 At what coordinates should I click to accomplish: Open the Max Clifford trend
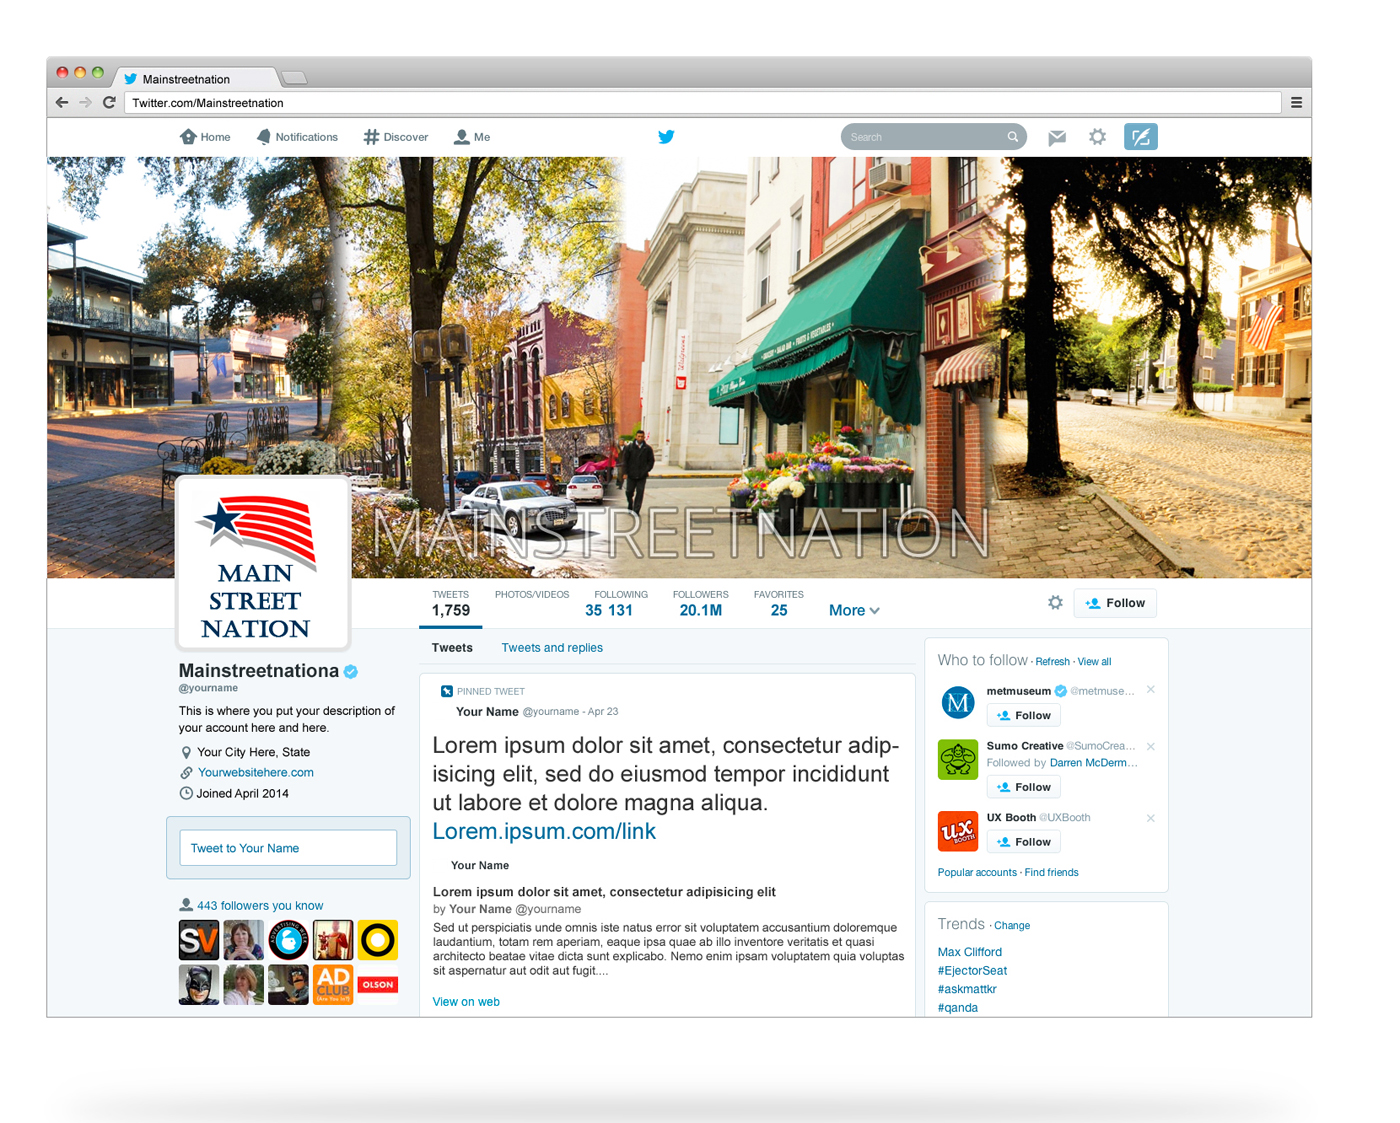pyautogui.click(x=970, y=952)
